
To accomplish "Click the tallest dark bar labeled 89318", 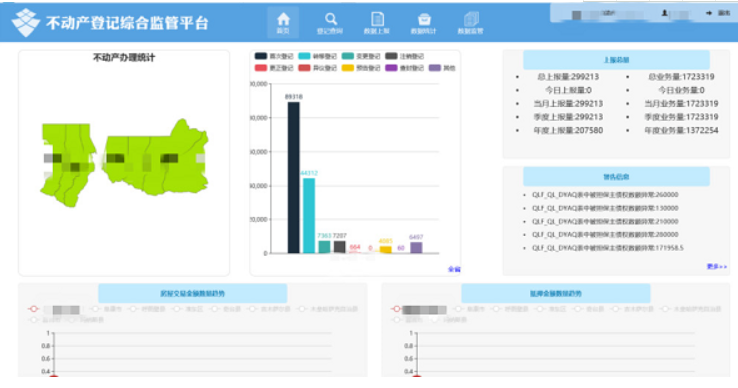I will [294, 178].
